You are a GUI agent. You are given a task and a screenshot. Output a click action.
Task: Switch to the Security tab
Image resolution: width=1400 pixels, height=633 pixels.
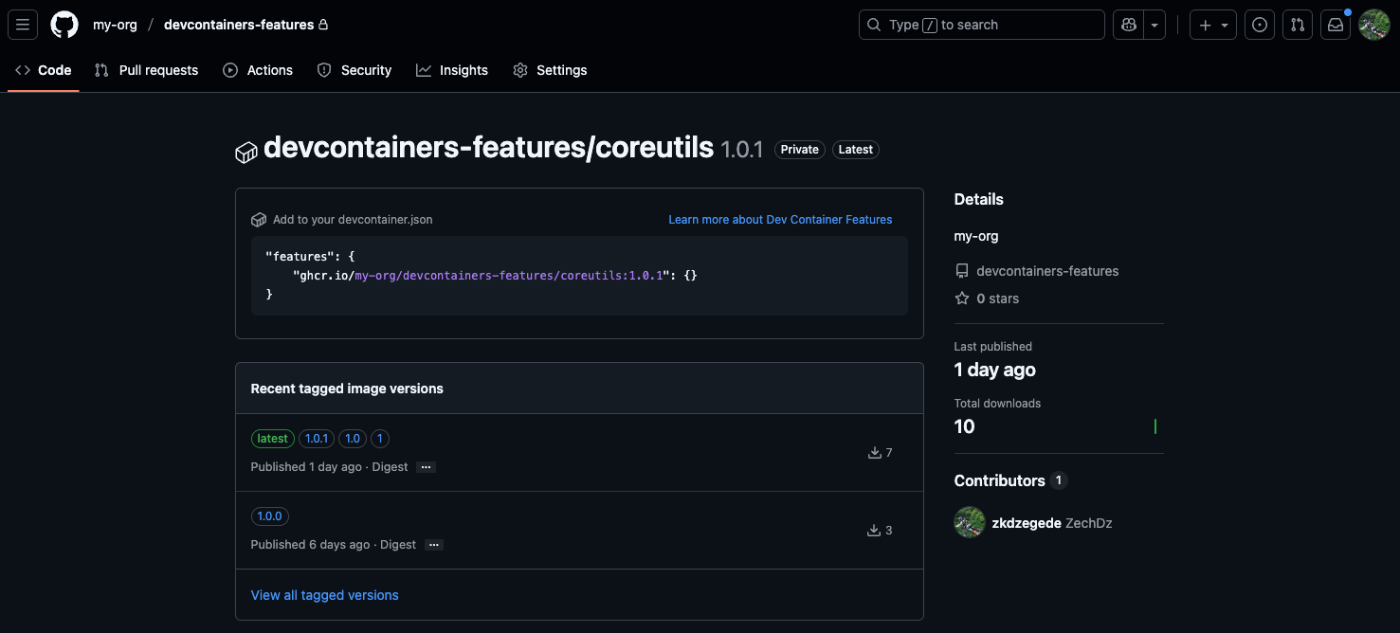(354, 70)
